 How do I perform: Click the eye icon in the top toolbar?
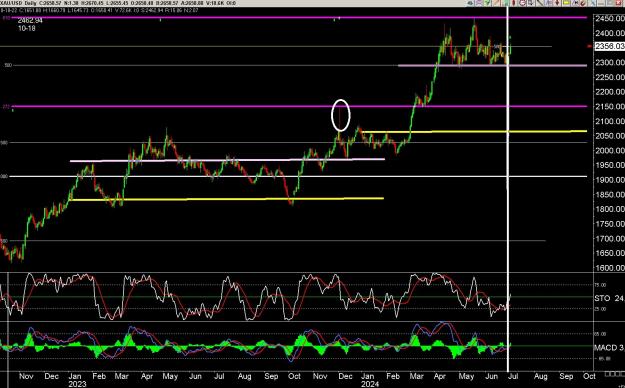(470, 3)
